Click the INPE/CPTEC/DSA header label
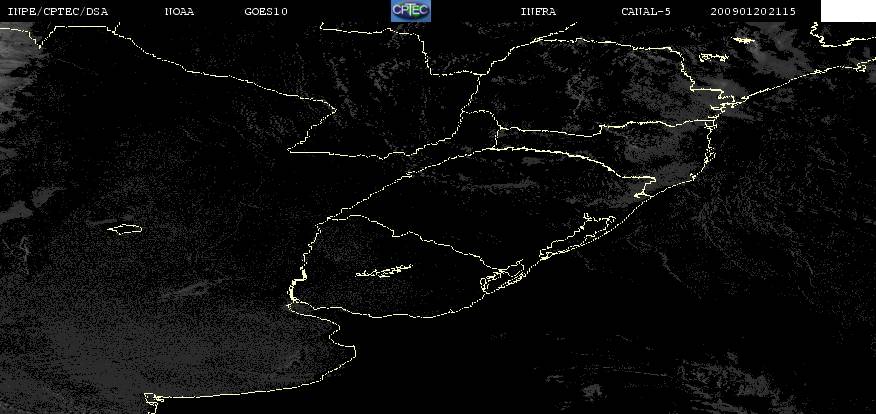876x414 pixels. pos(58,11)
